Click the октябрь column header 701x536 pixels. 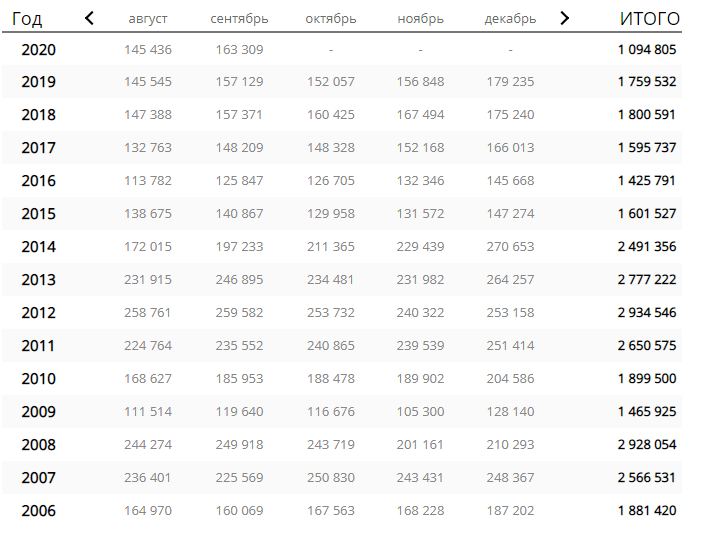330,19
